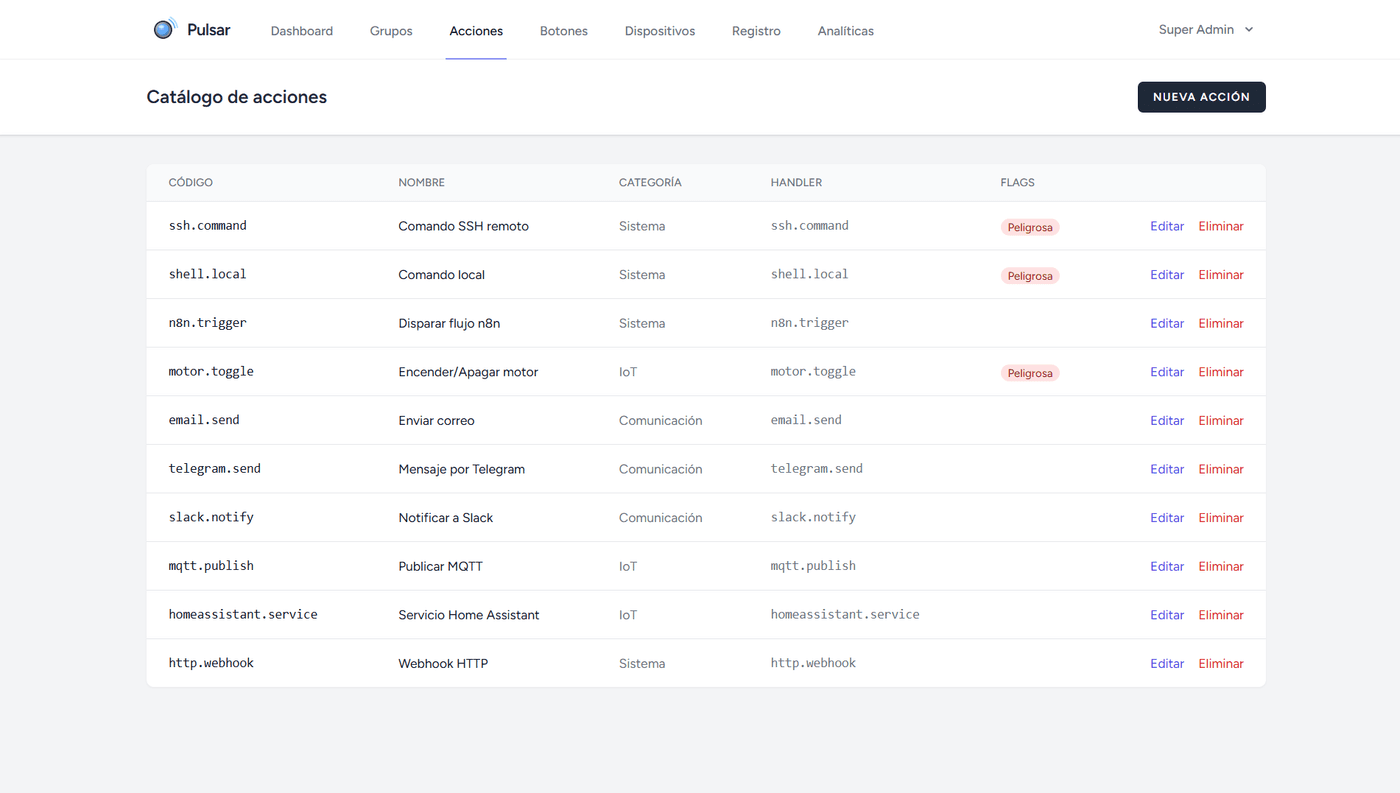The width and height of the screenshot is (1400, 793).
Task: Delete the shell.local action
Action: coord(1221,275)
